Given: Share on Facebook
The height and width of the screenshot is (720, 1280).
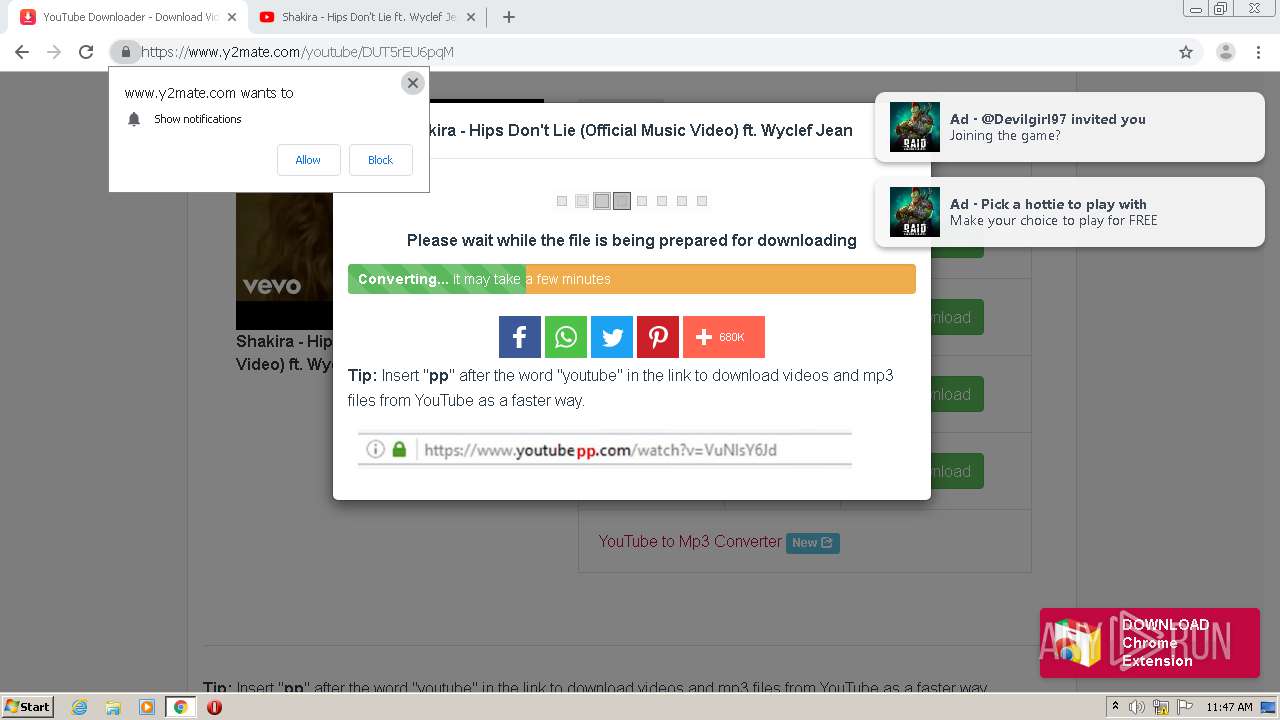Looking at the screenshot, I should click(x=520, y=337).
